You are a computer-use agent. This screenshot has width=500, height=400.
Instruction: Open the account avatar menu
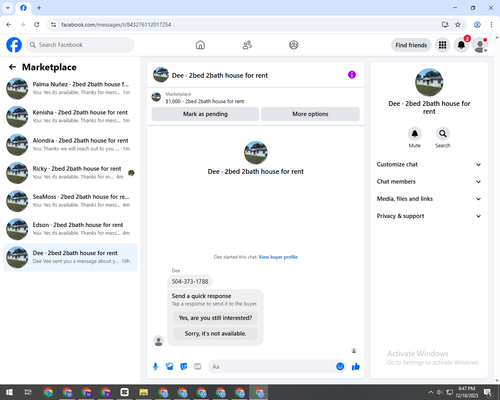(480, 45)
